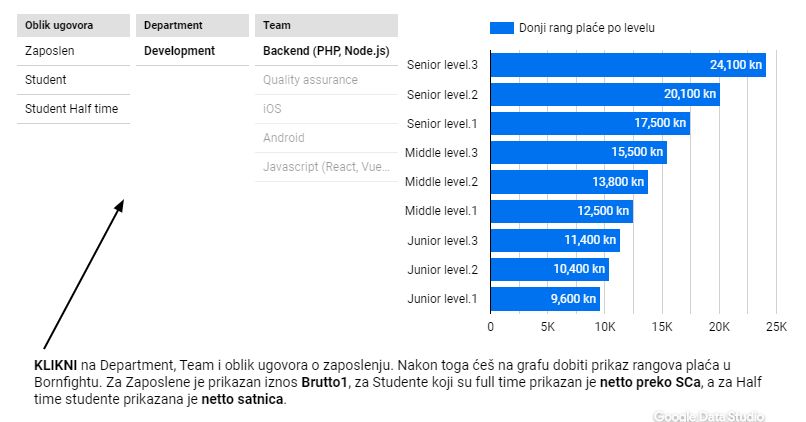Click the Junior level.3 bar 11,400 kn

click(x=555, y=240)
